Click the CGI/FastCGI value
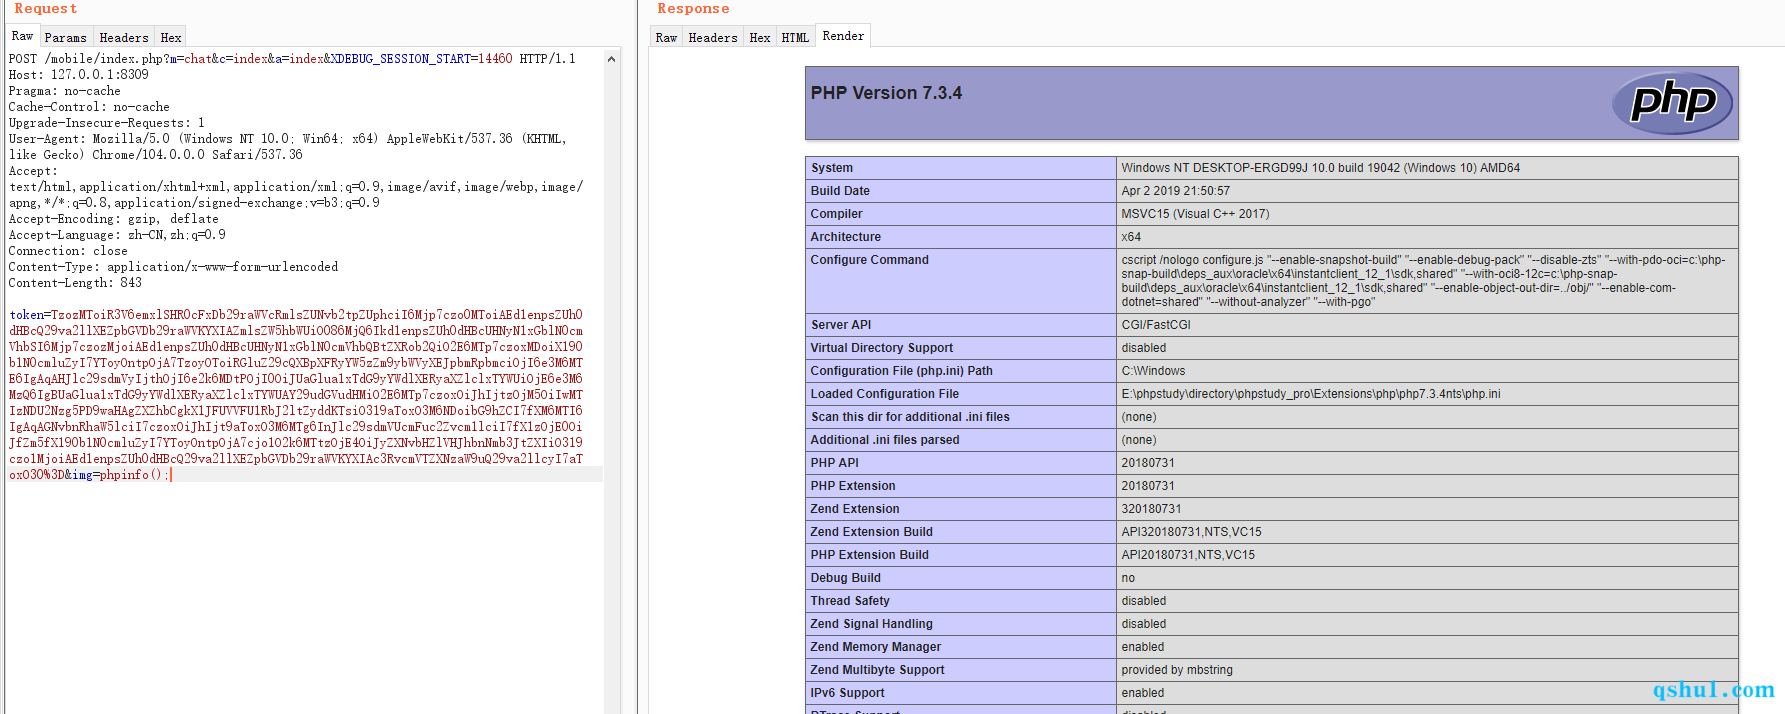Viewport: 1785px width, 714px height. 1156,325
